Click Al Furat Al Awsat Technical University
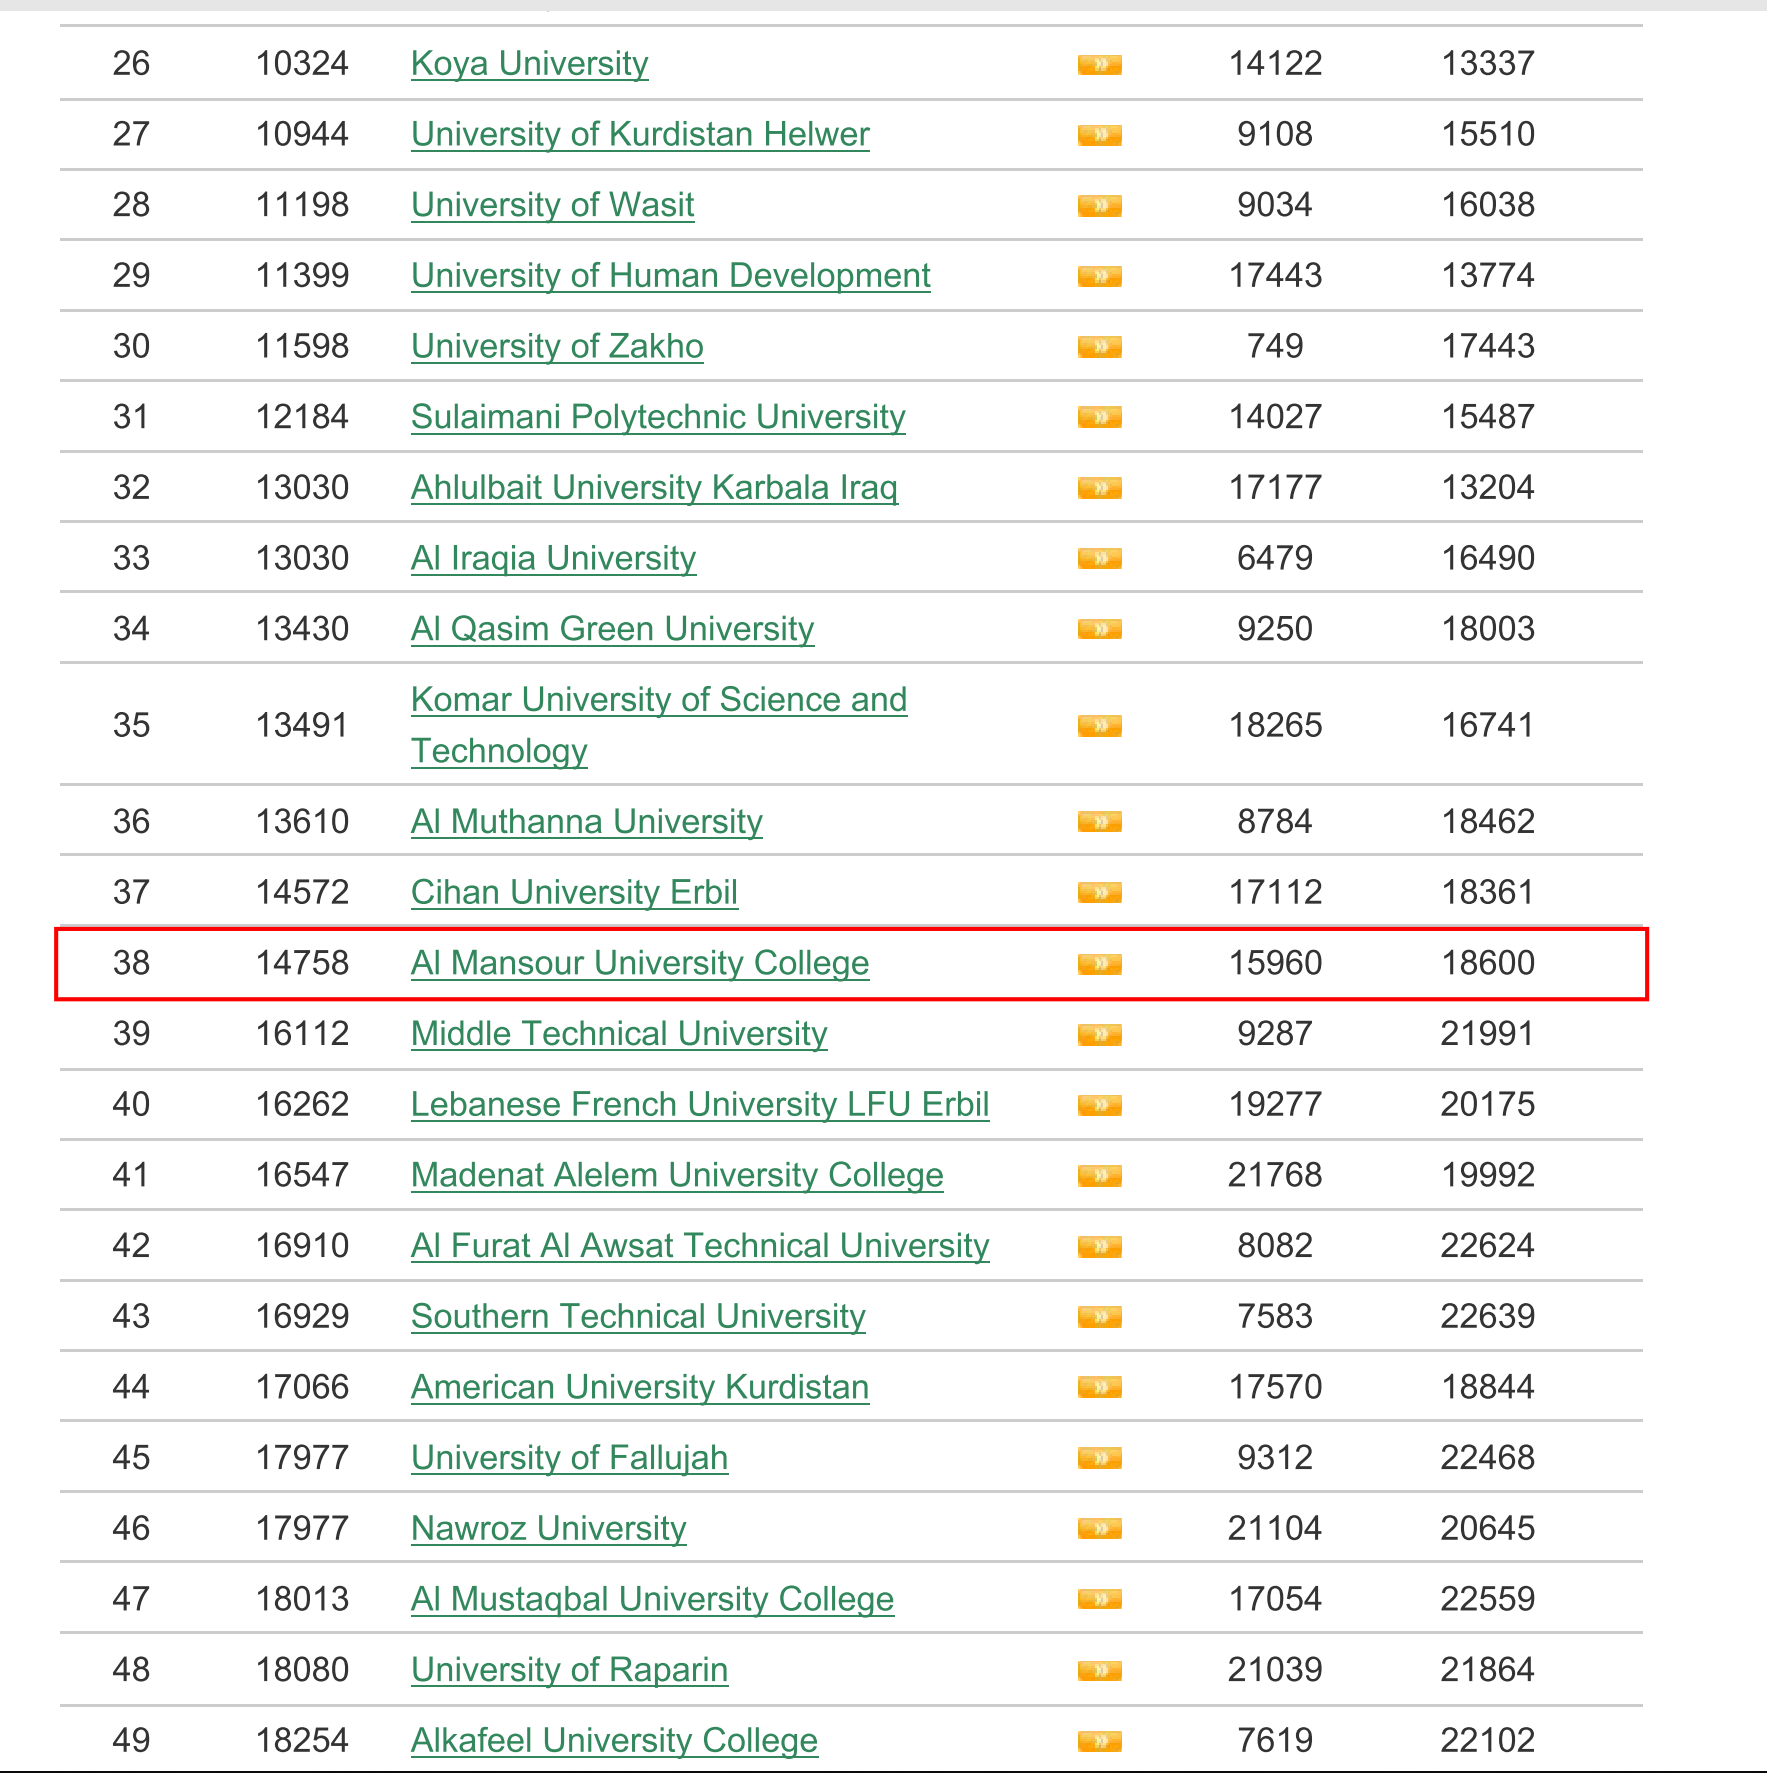Viewport: 1767px width, 1773px height. point(699,1246)
